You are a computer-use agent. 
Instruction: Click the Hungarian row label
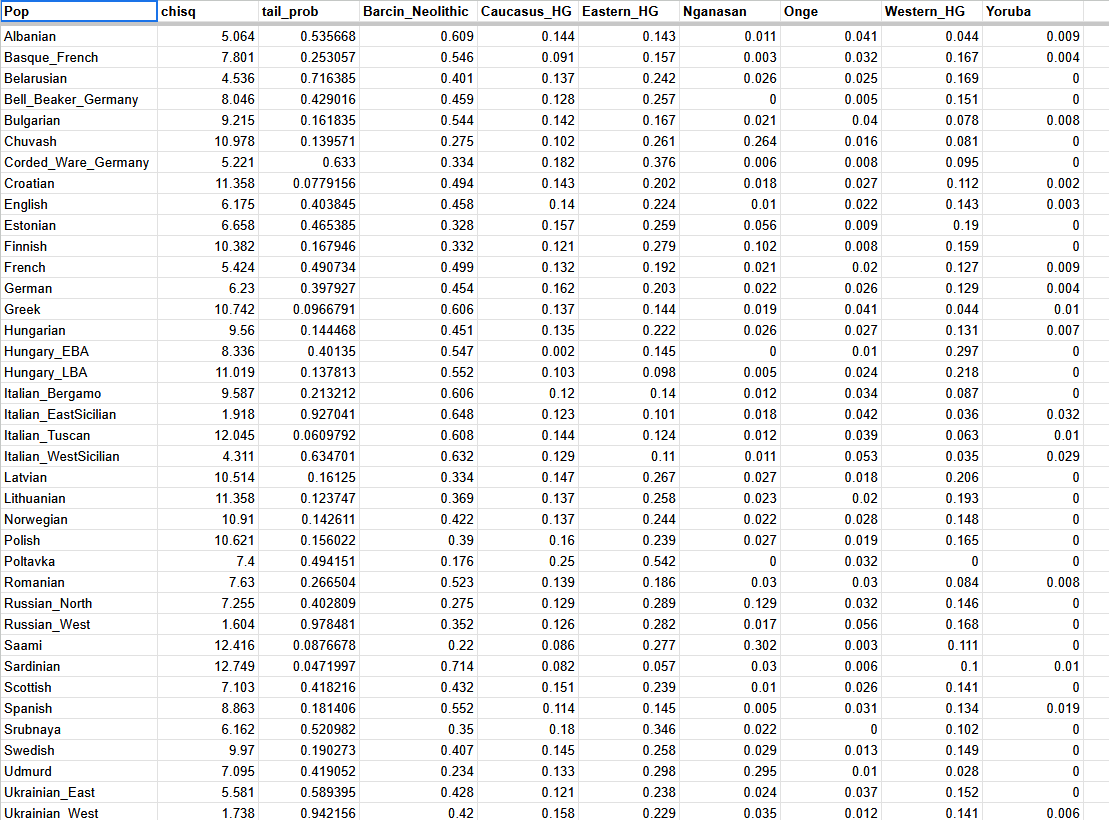(35, 330)
